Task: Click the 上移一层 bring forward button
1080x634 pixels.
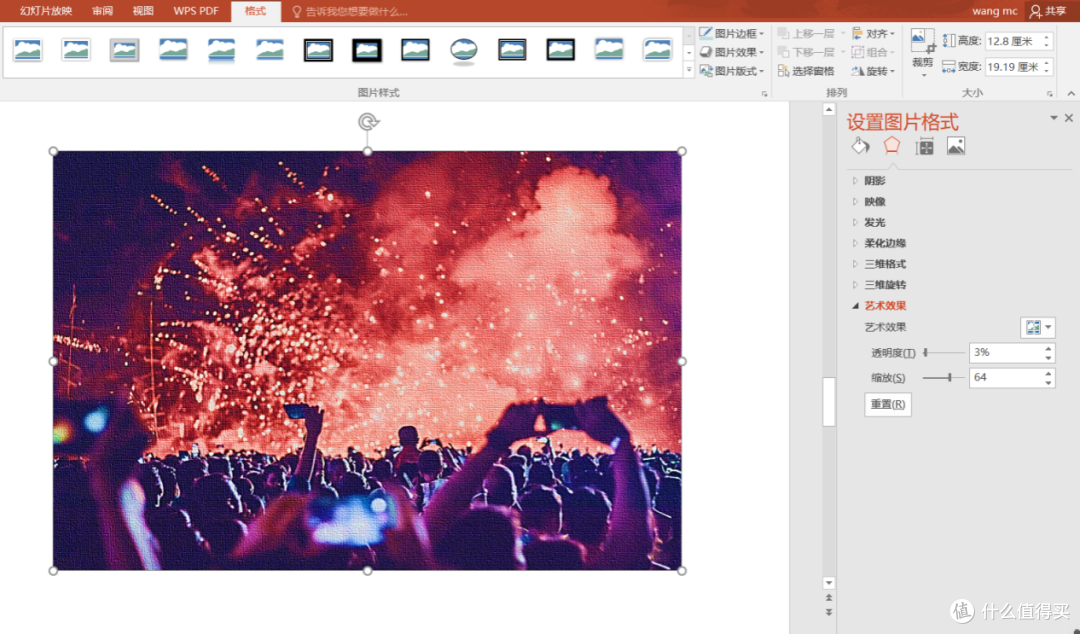Action: [806, 33]
